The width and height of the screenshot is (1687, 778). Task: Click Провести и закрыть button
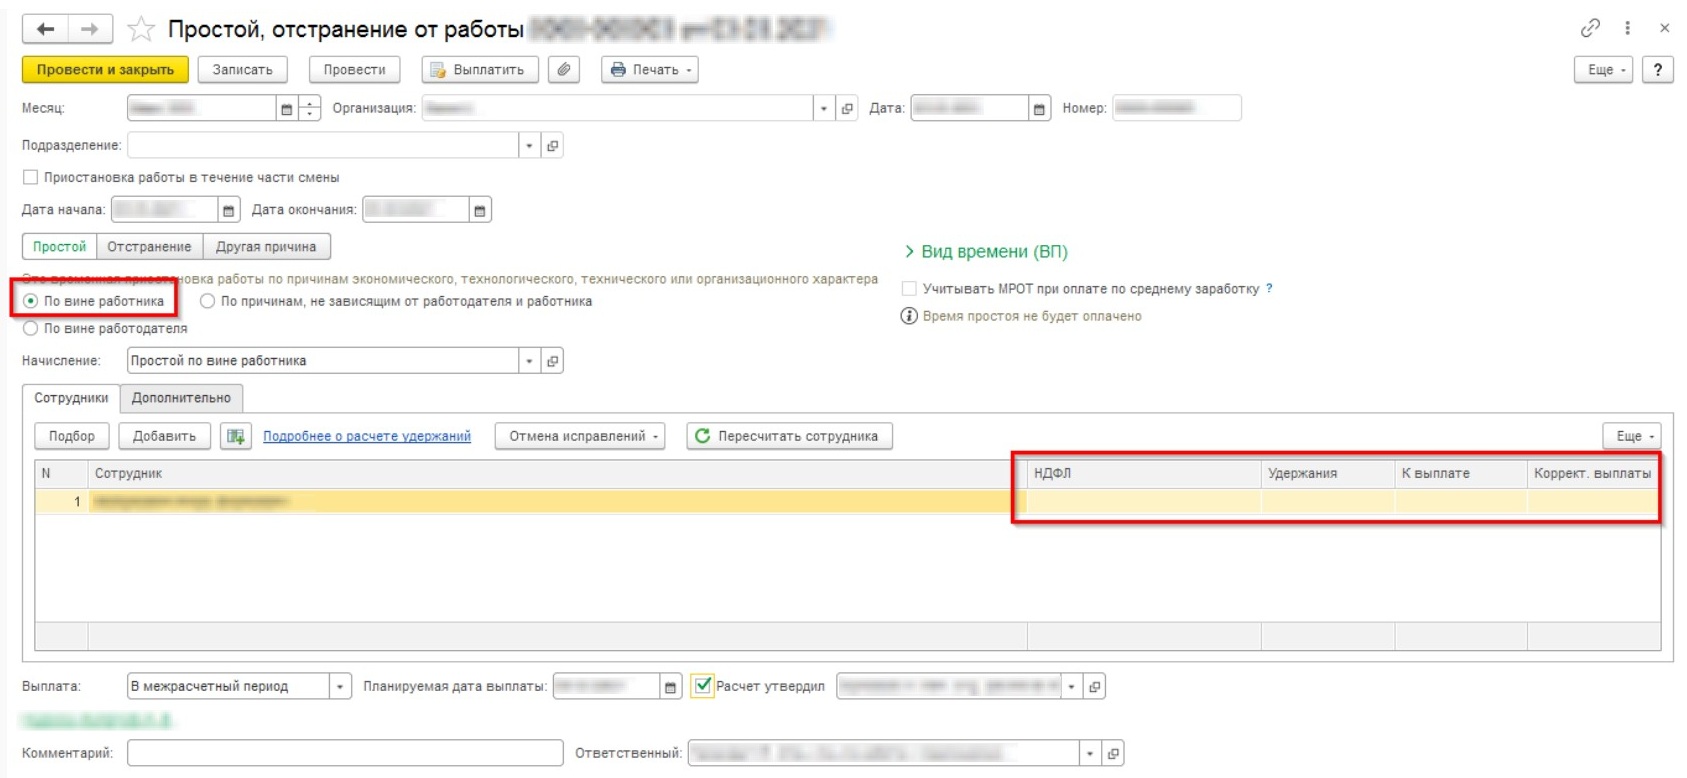105,70
